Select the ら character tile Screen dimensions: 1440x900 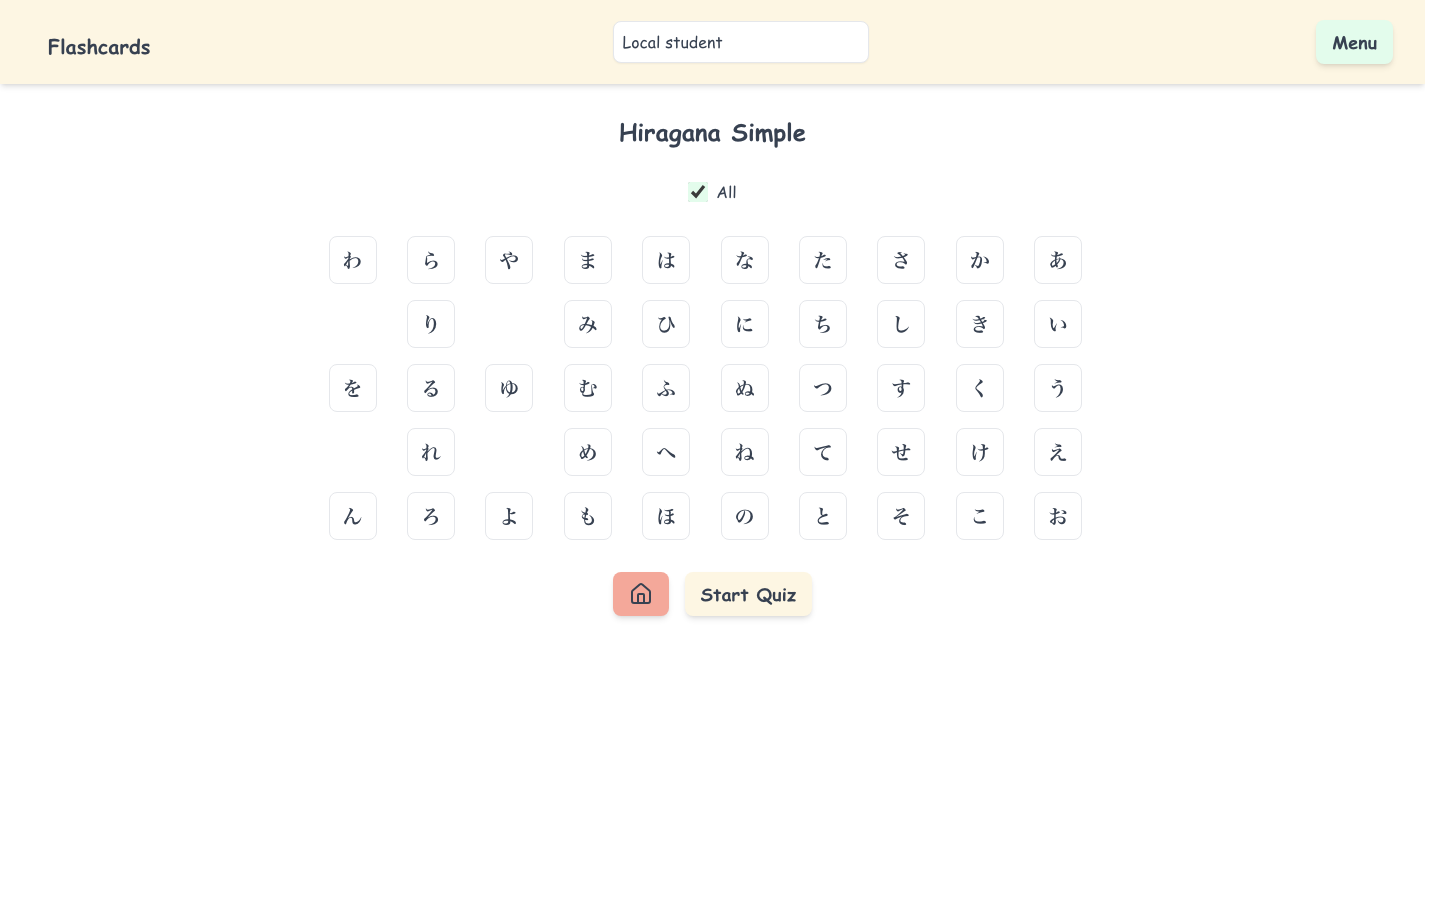[x=431, y=260]
